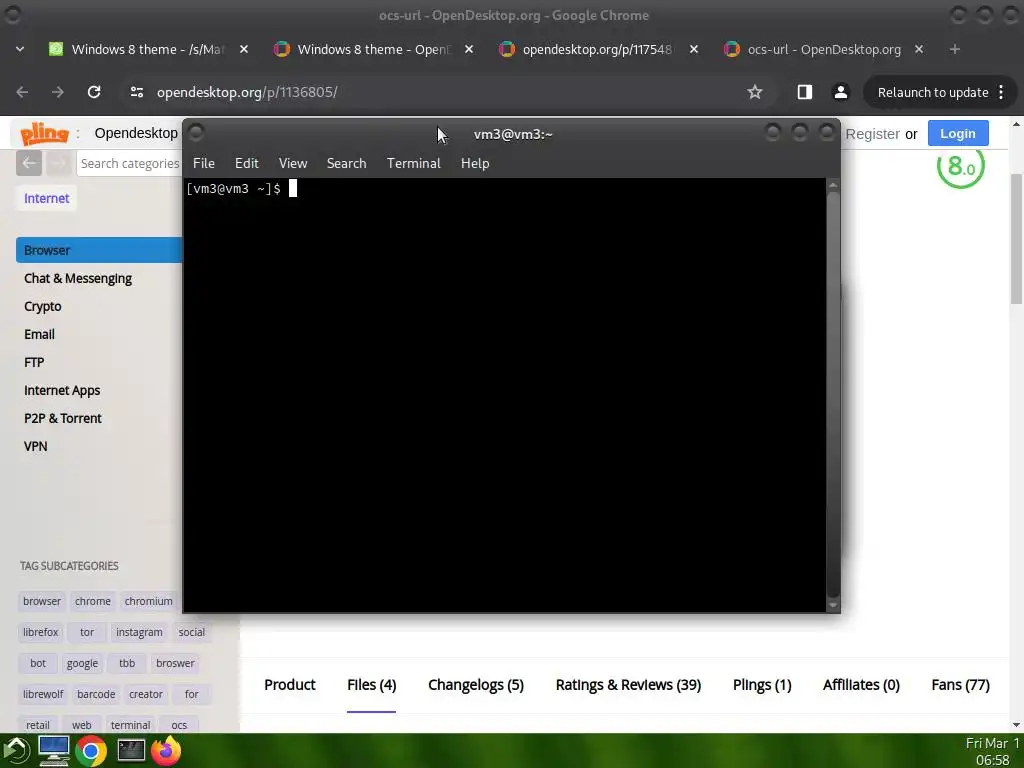Click terminal scrollbar down arrow

pyautogui.click(x=833, y=605)
